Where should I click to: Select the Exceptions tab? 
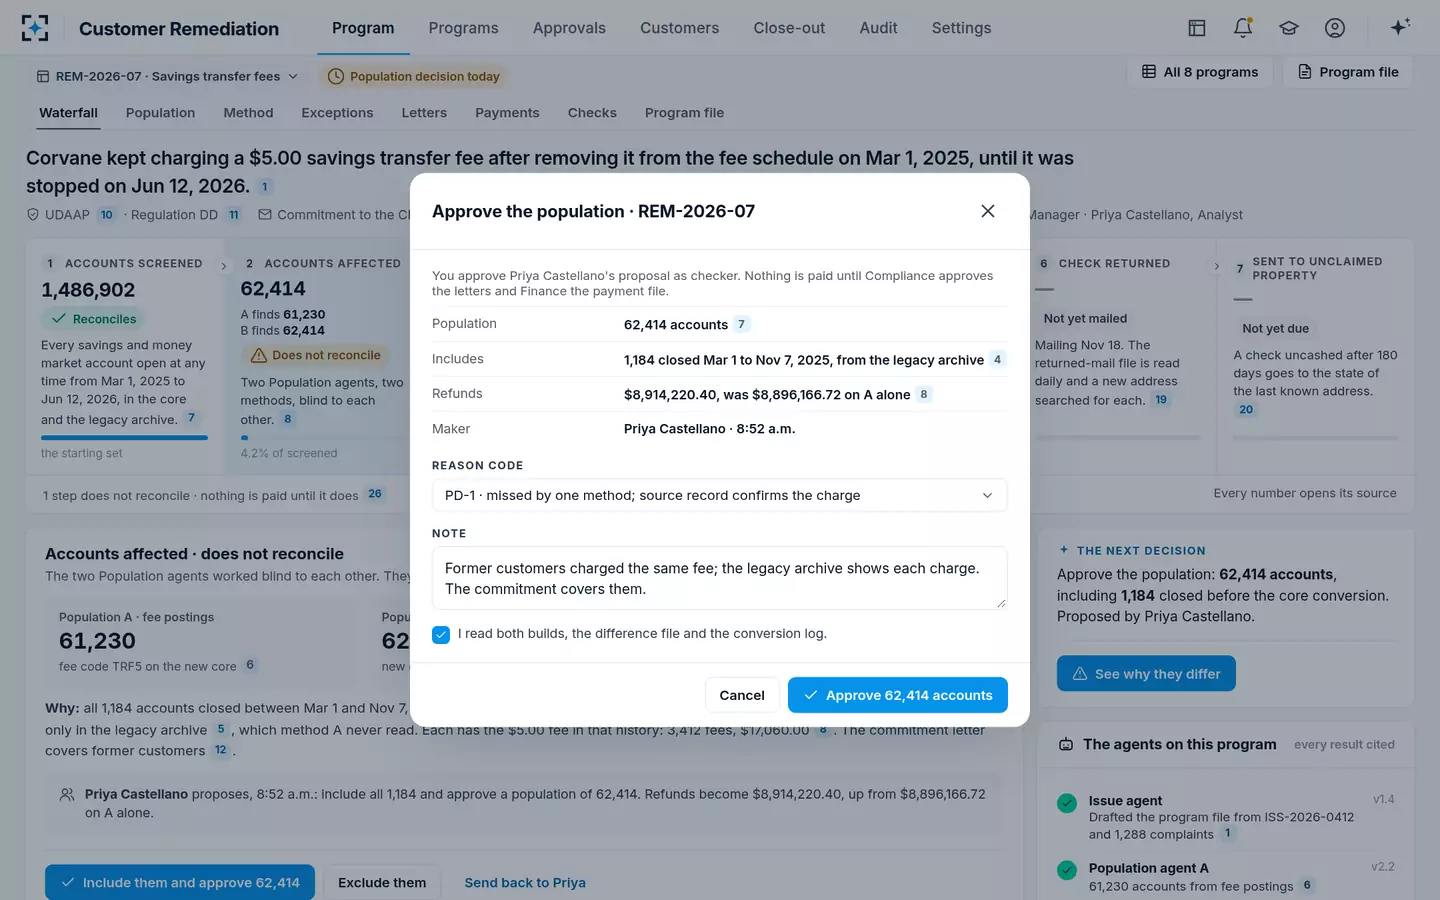337,113
